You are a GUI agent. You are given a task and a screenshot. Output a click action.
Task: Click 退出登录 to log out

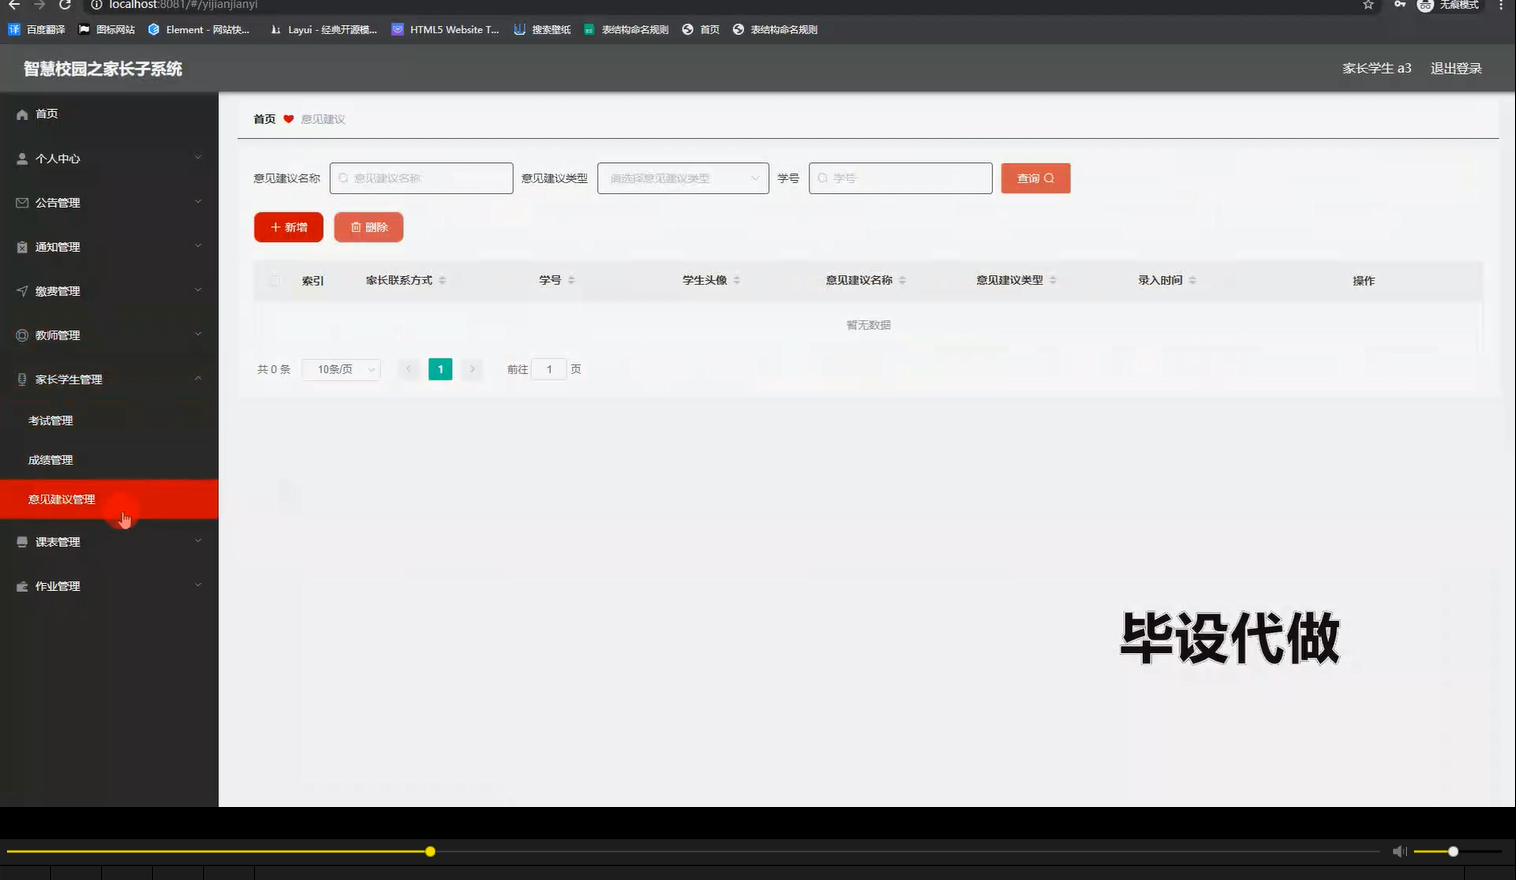[1455, 68]
